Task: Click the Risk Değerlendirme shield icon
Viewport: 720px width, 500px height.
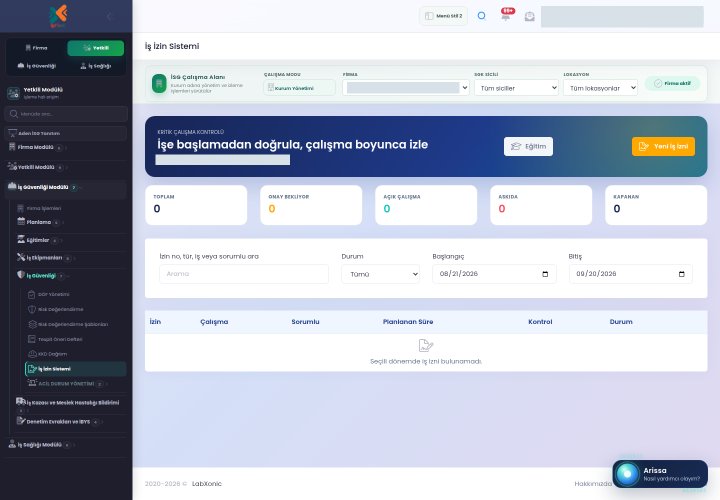Action: [32, 309]
